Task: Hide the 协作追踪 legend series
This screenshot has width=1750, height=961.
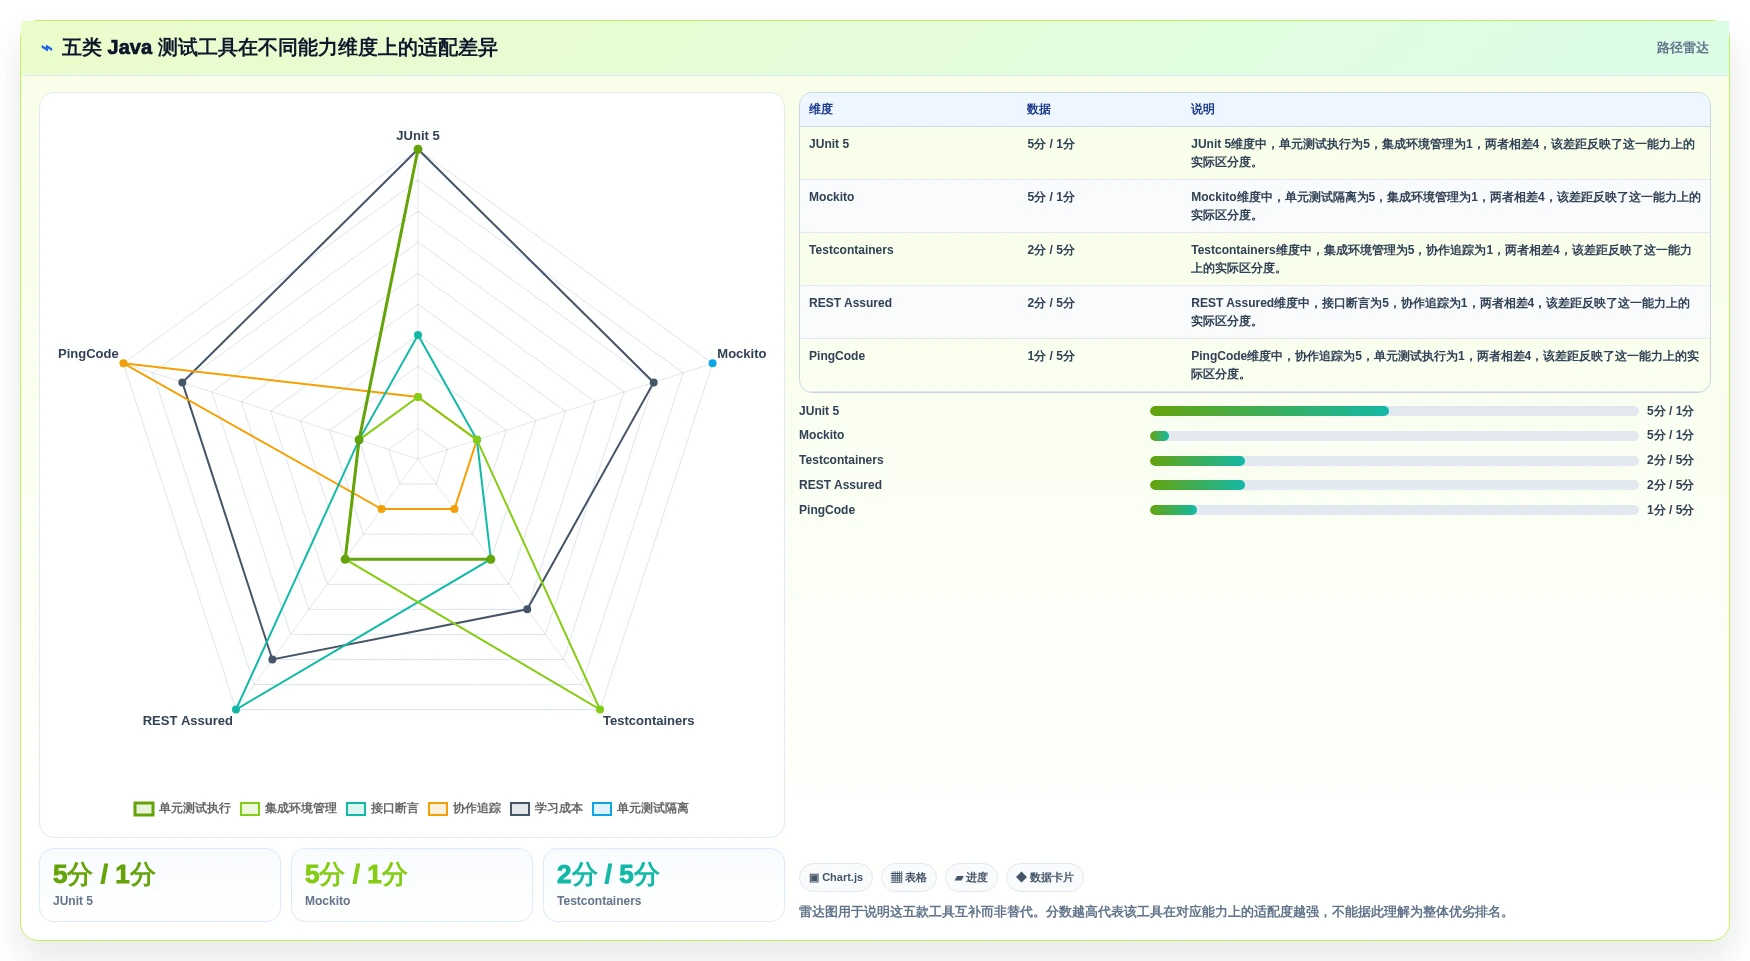Action: pos(464,808)
